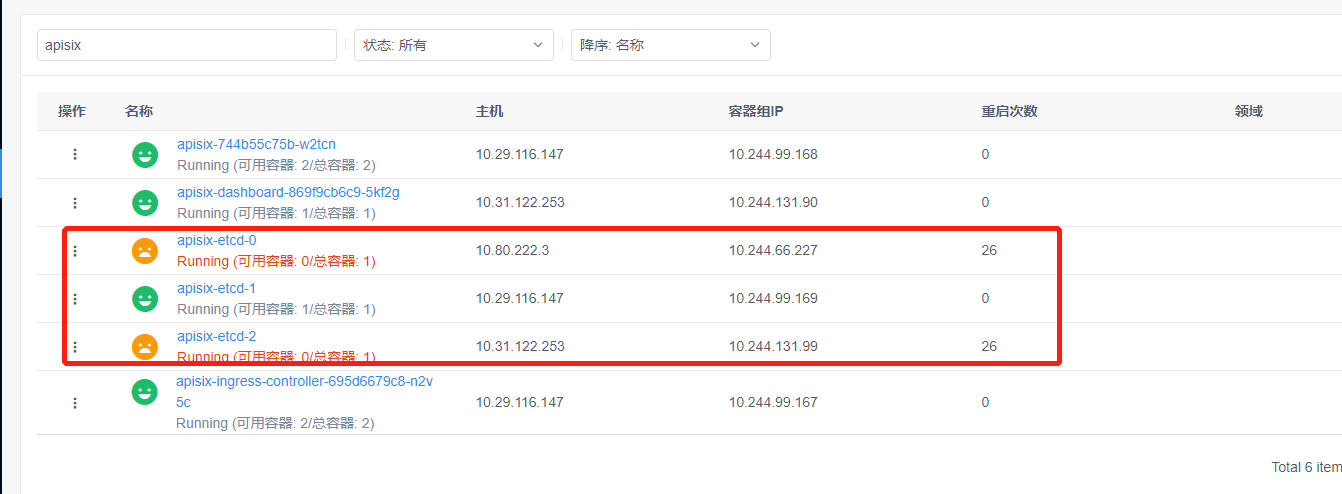This screenshot has height=494, width=1342.
Task: Open actions menu for apisix-etcd-2
Action: click(75, 346)
